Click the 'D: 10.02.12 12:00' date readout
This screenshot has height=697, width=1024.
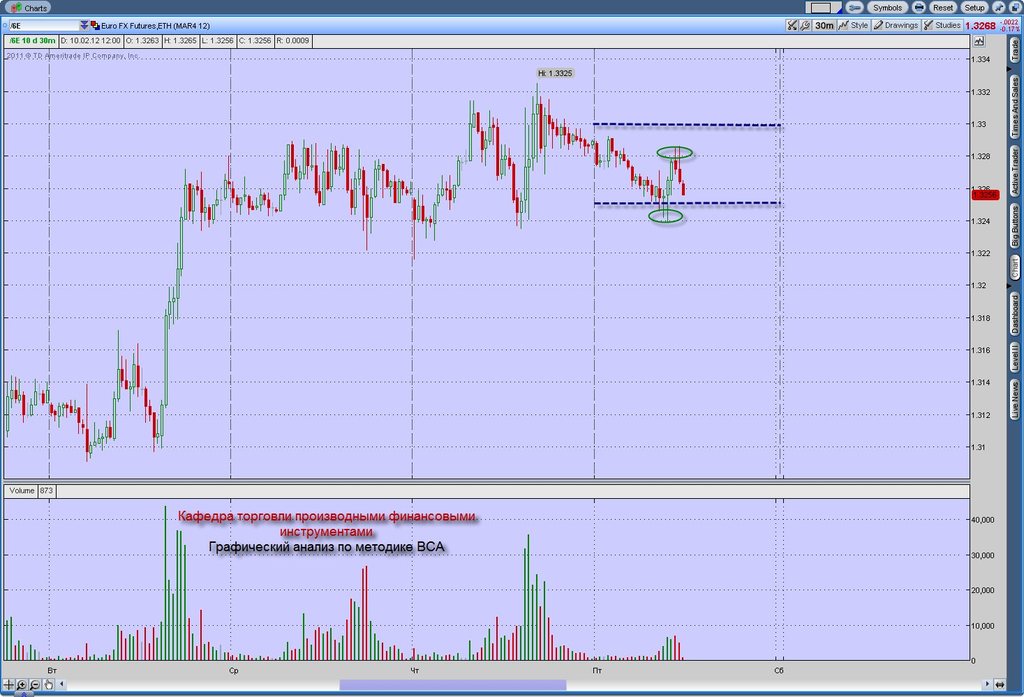[91, 41]
